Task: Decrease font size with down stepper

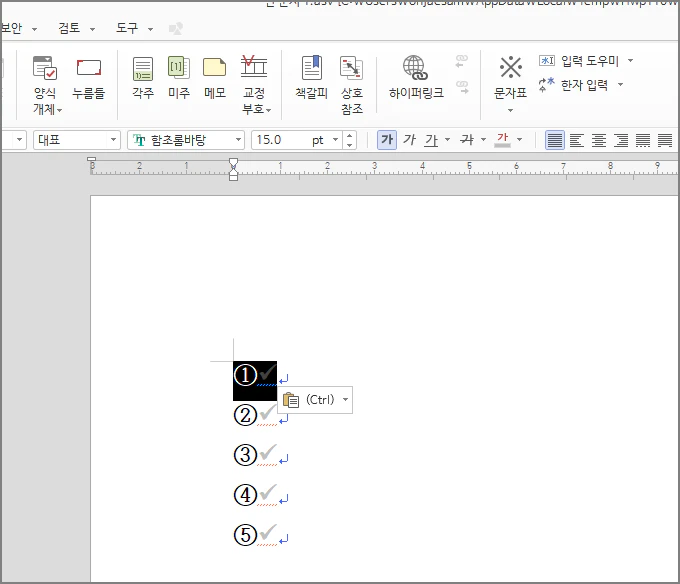Action: (x=350, y=145)
